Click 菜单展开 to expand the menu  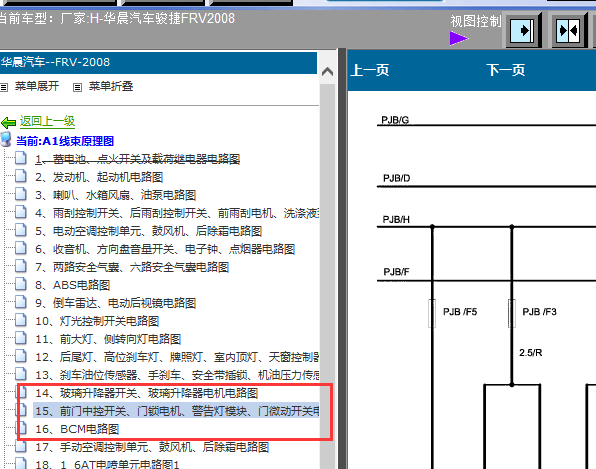point(36,86)
